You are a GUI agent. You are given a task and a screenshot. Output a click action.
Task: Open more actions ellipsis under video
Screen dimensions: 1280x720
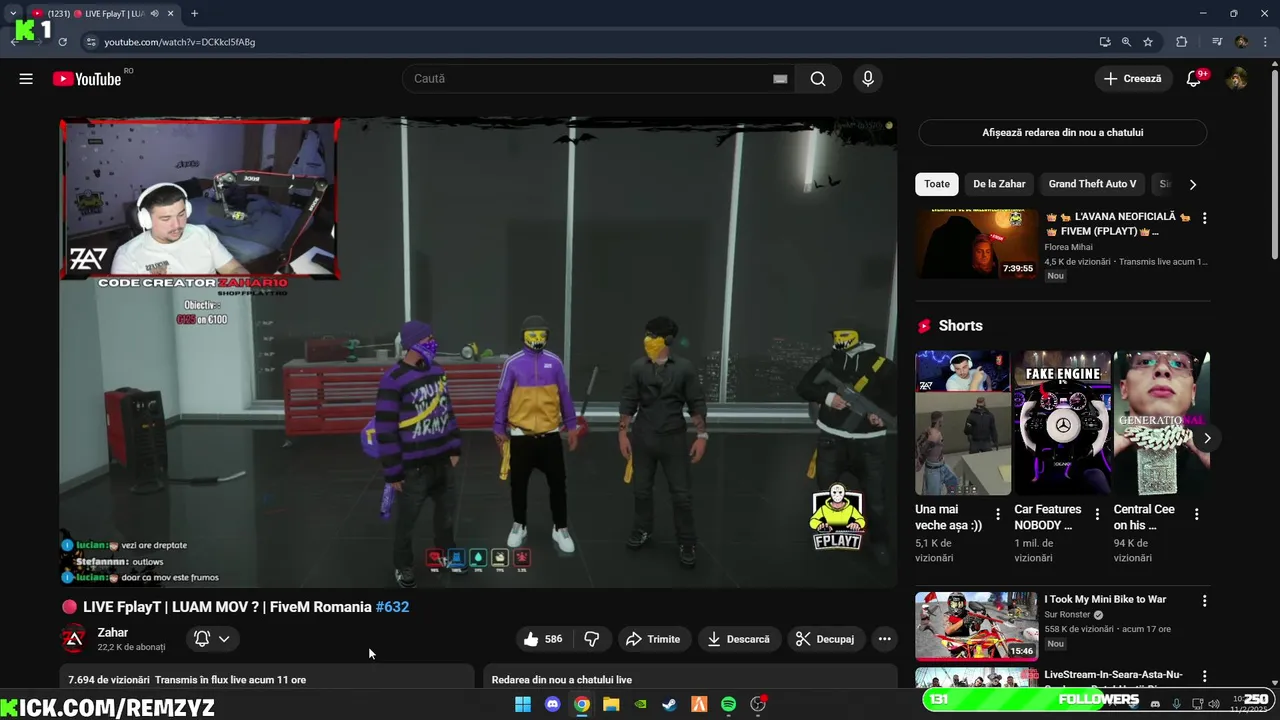pos(884,639)
